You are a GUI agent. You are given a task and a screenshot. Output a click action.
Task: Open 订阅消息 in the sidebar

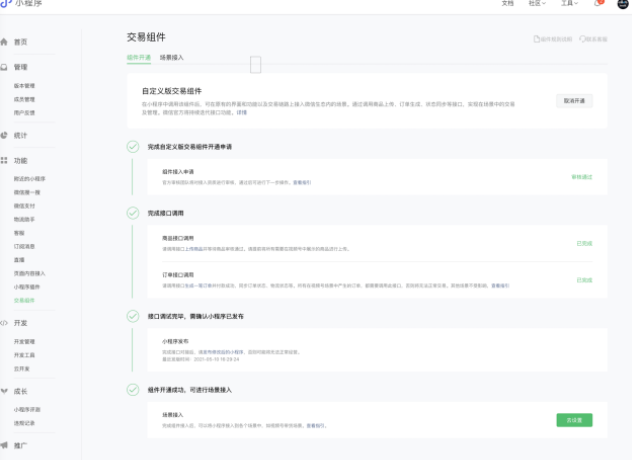coord(24,246)
